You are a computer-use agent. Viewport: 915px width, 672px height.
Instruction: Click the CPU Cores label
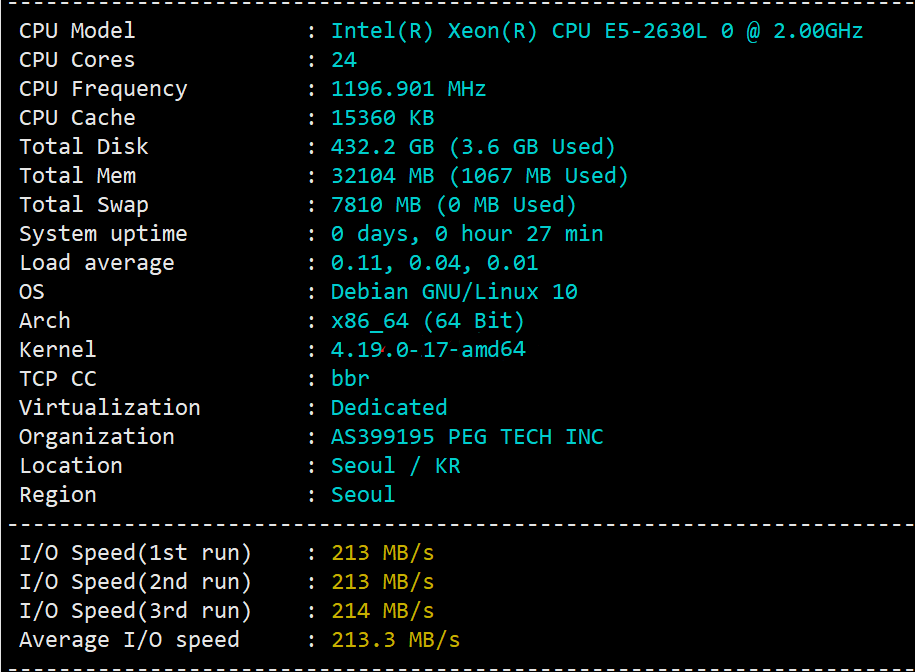(77, 60)
